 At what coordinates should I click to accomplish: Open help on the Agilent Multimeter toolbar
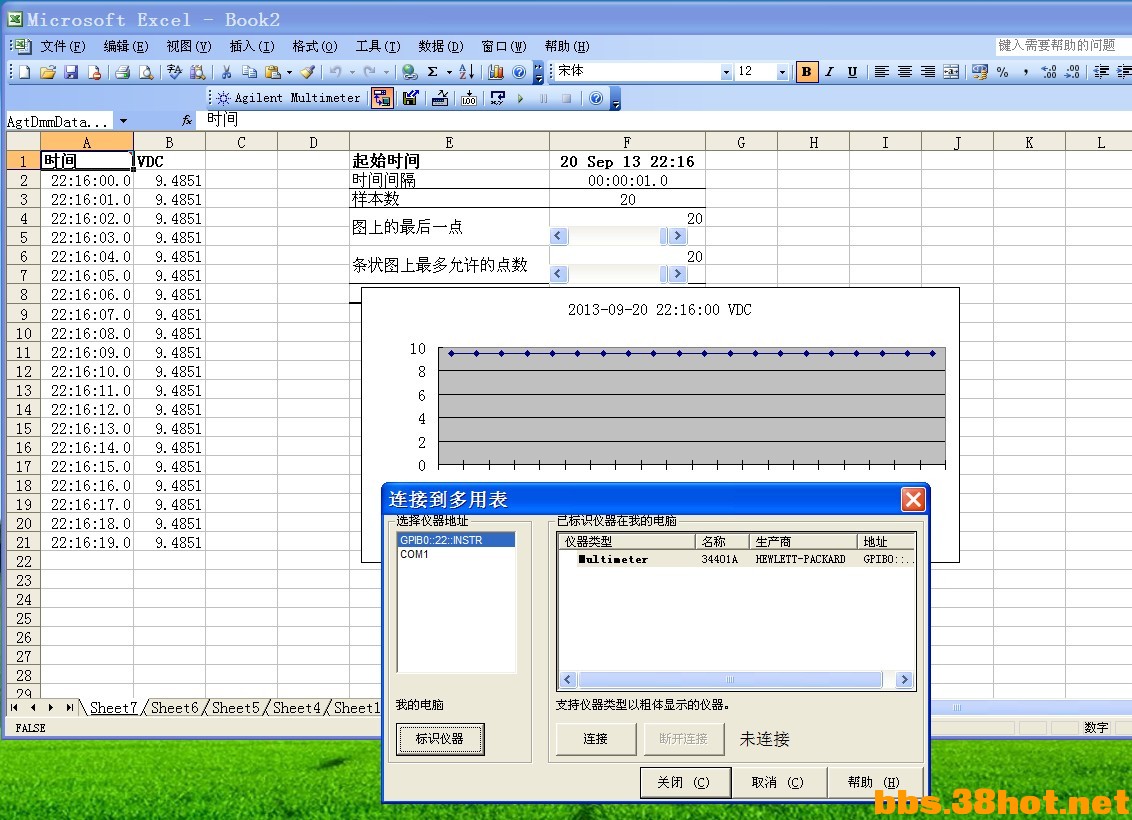596,98
